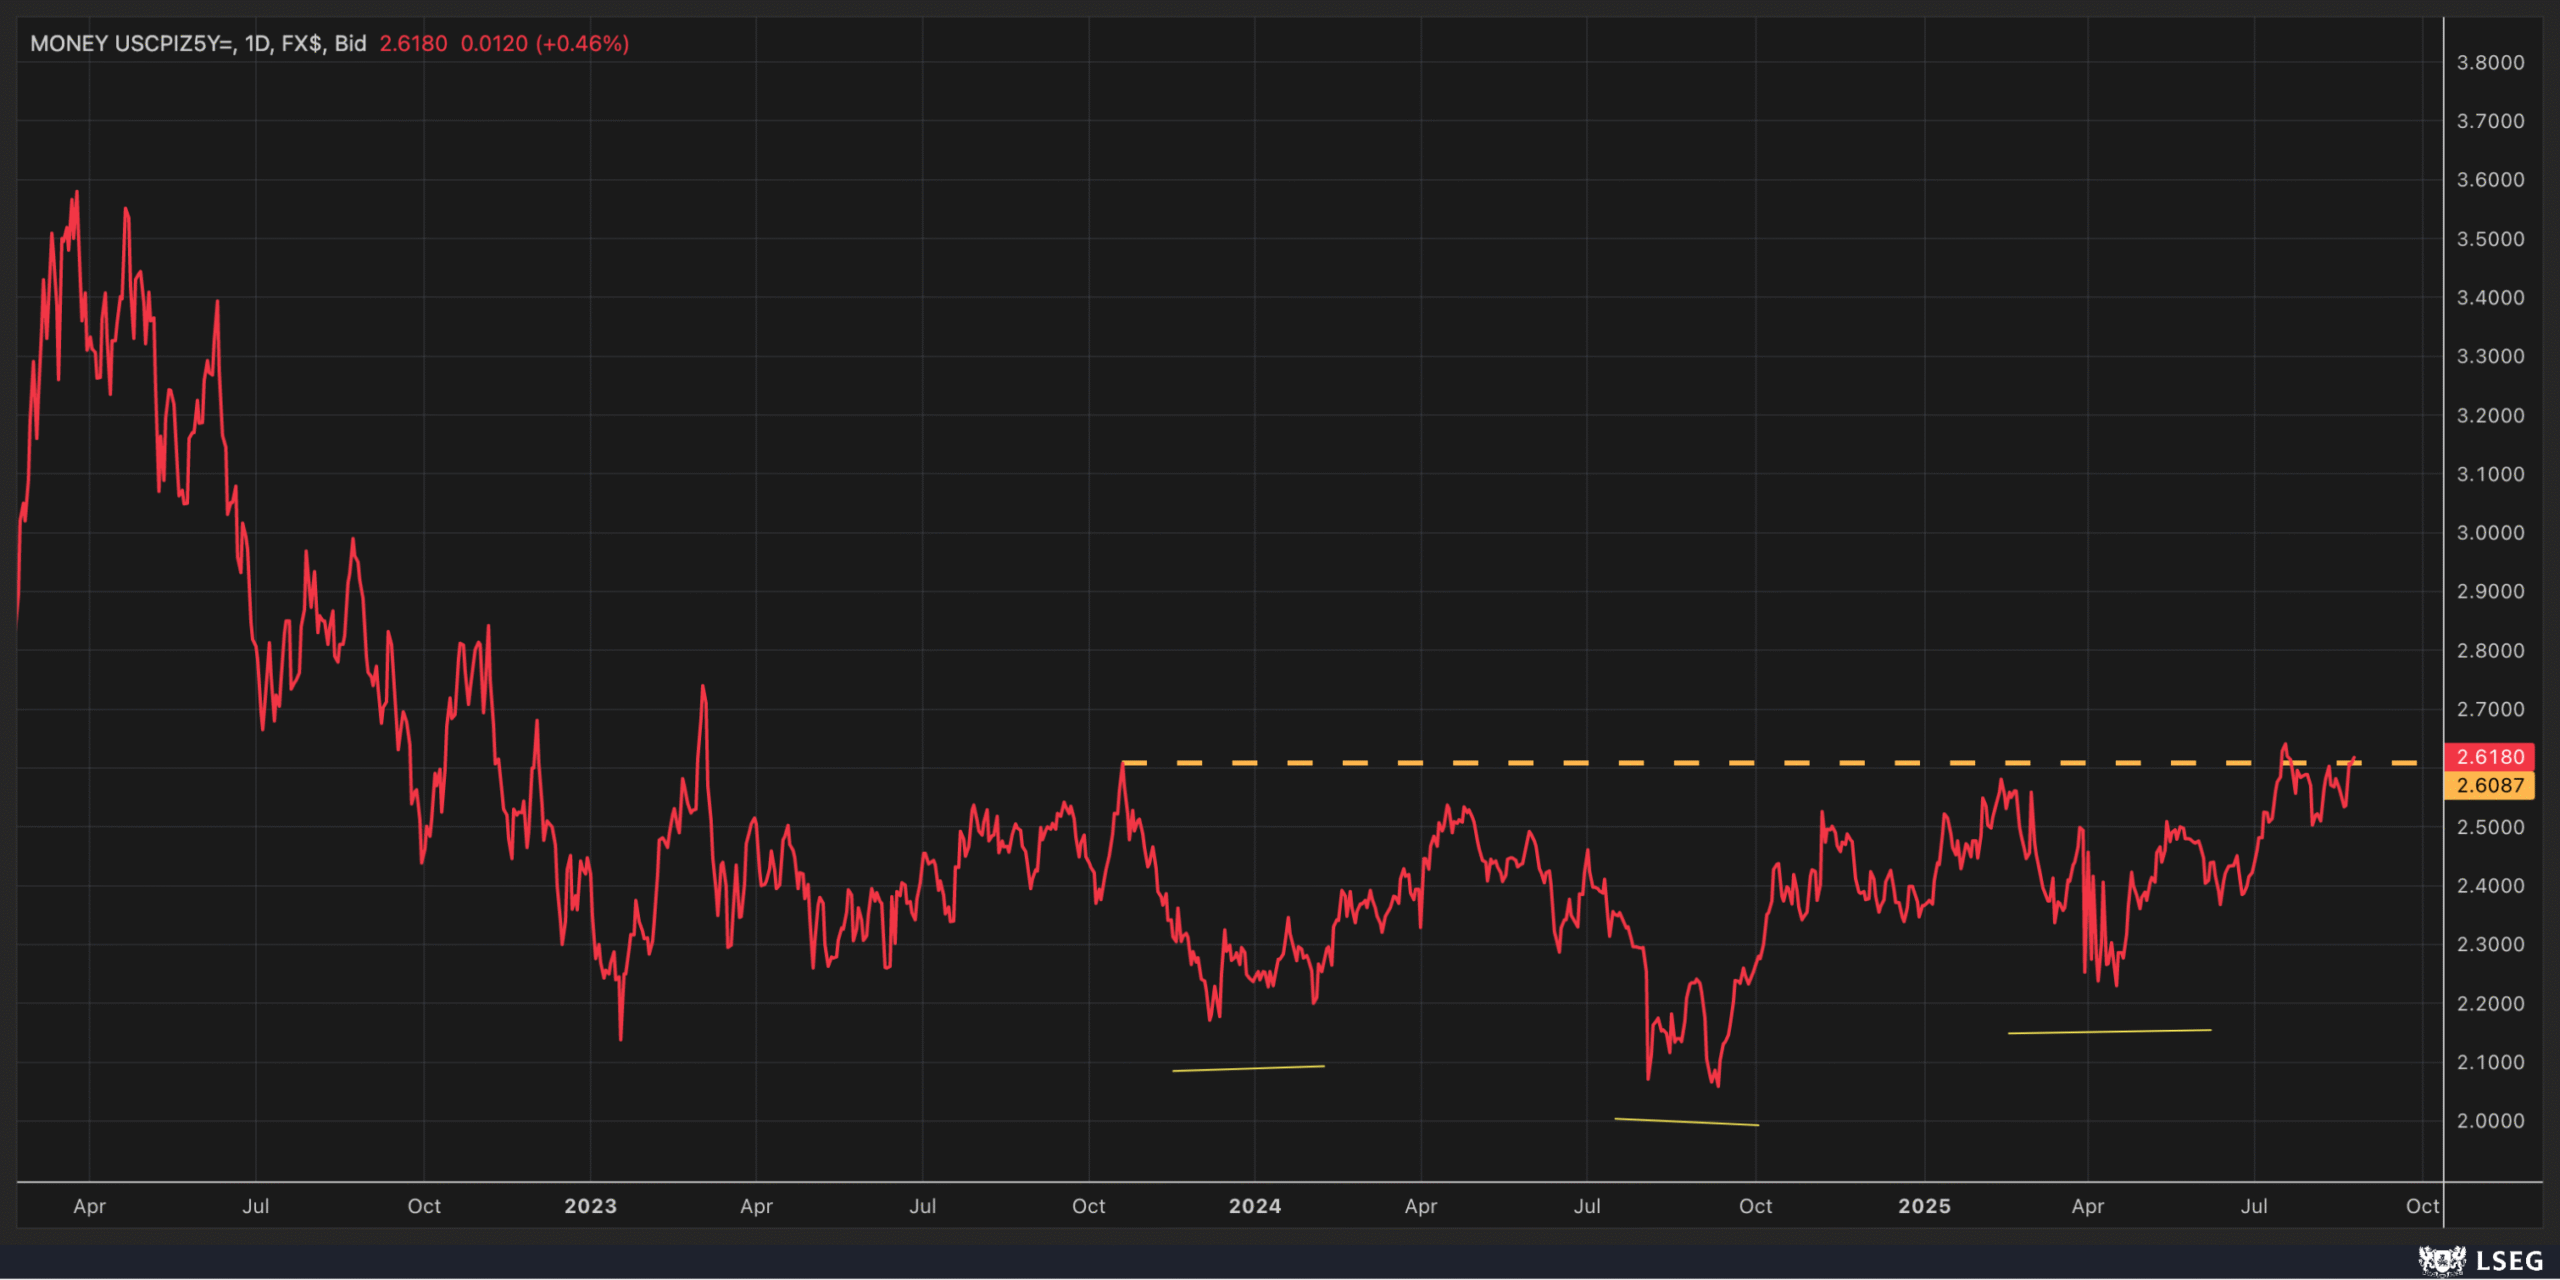Click the 3.4000 price axis label

pos(2490,298)
